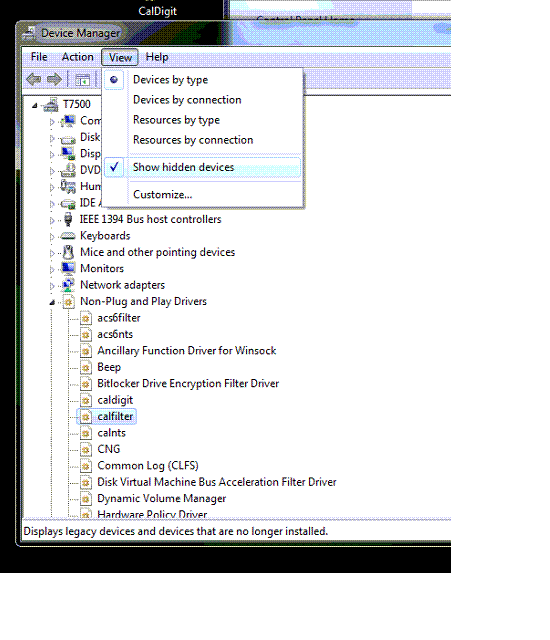Select Resources by connection menu entry
This screenshot has height=640, width=550.
pyautogui.click(x=193, y=140)
